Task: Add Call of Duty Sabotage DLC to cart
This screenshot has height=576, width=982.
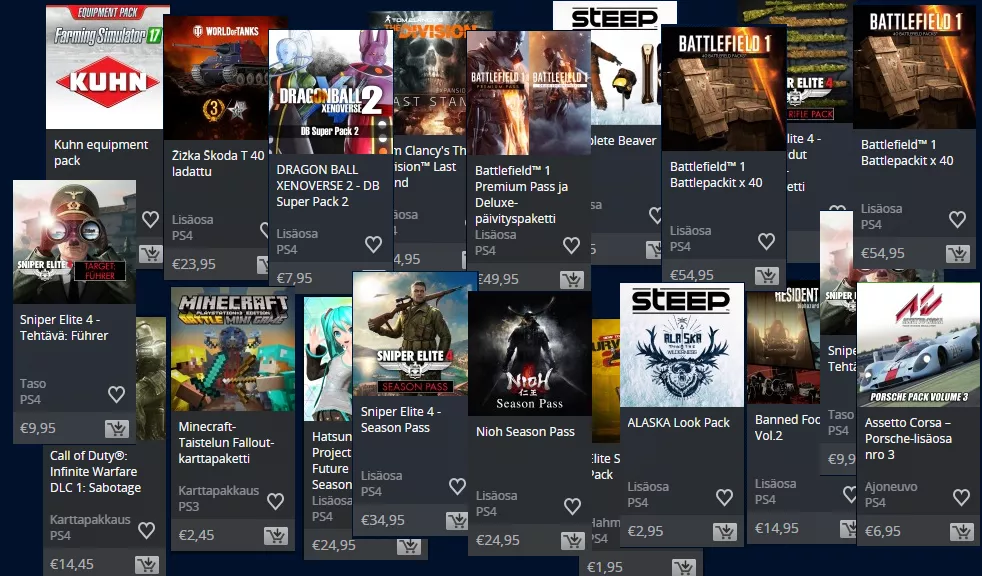Action: point(147,565)
